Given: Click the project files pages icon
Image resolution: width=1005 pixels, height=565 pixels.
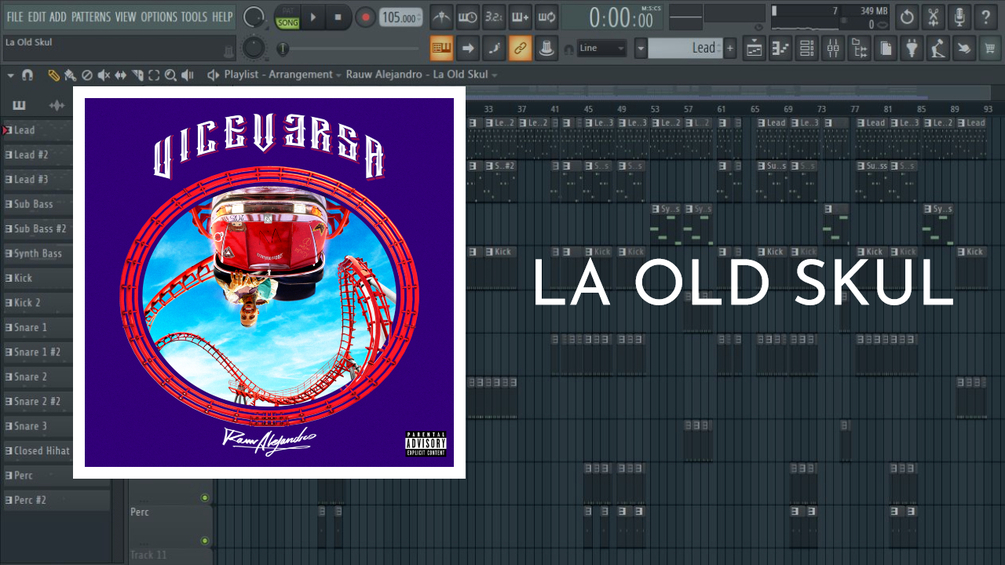Looking at the screenshot, I should pyautogui.click(x=886, y=48).
